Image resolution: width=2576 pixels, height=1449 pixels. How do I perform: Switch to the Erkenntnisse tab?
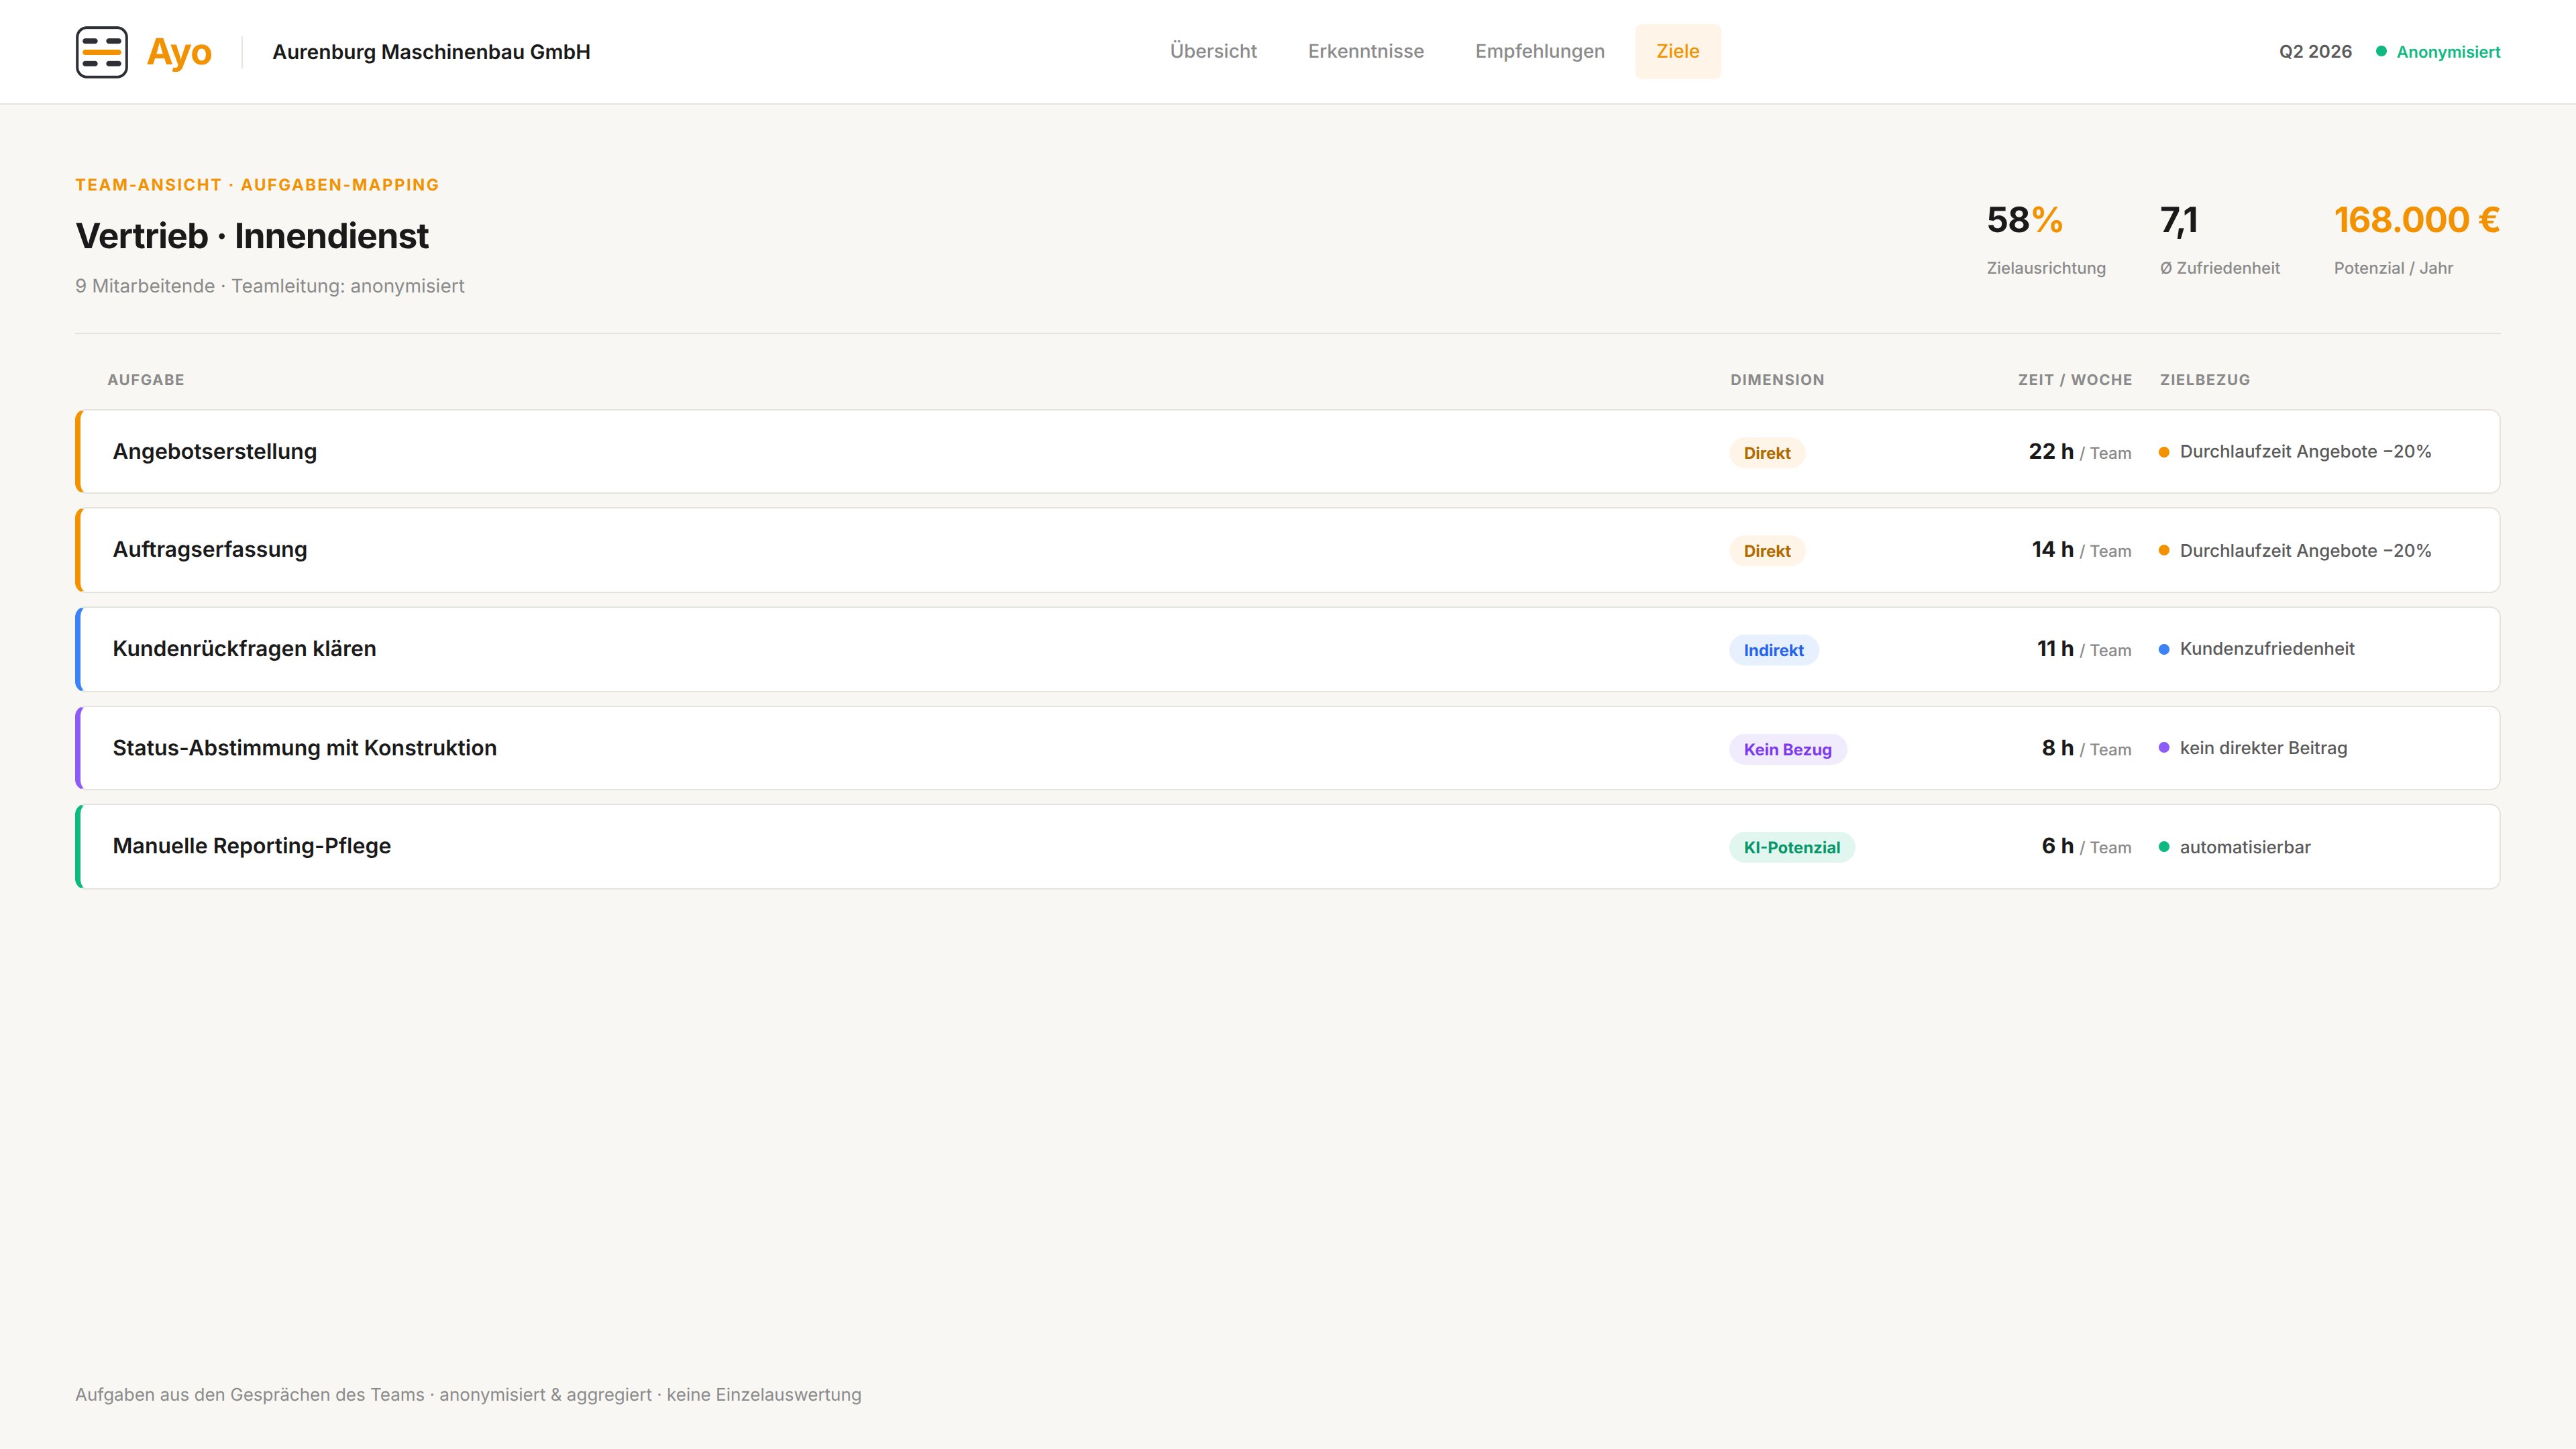click(x=1366, y=51)
